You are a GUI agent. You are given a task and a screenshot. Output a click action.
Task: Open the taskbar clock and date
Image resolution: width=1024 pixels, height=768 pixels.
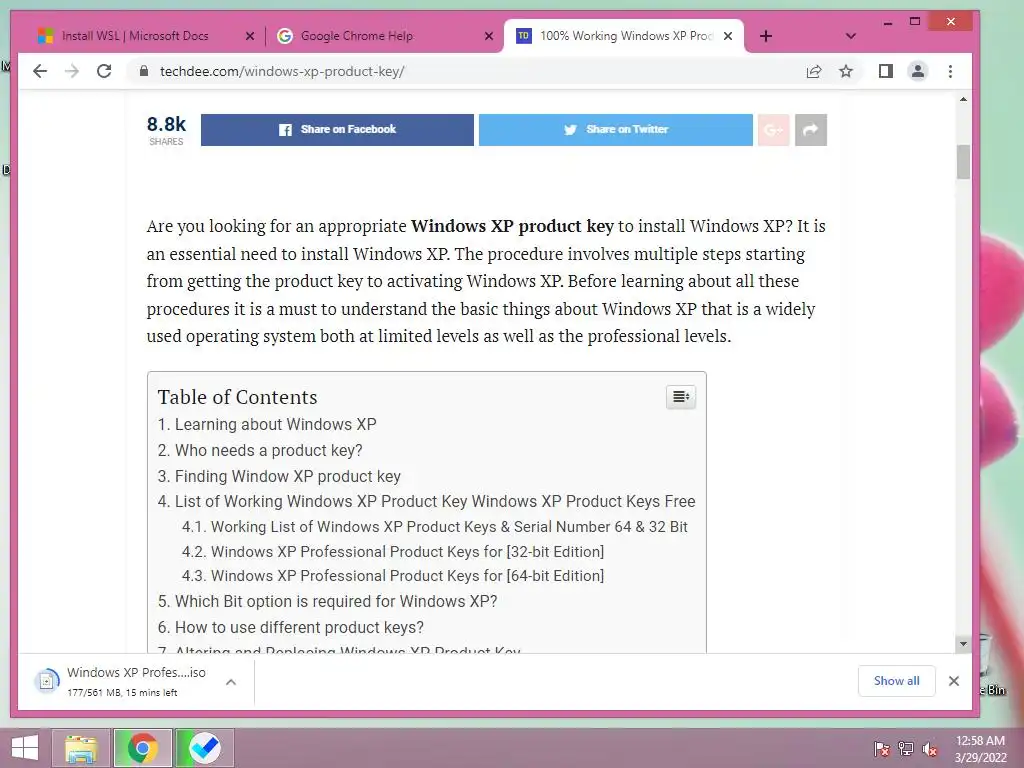click(980, 749)
